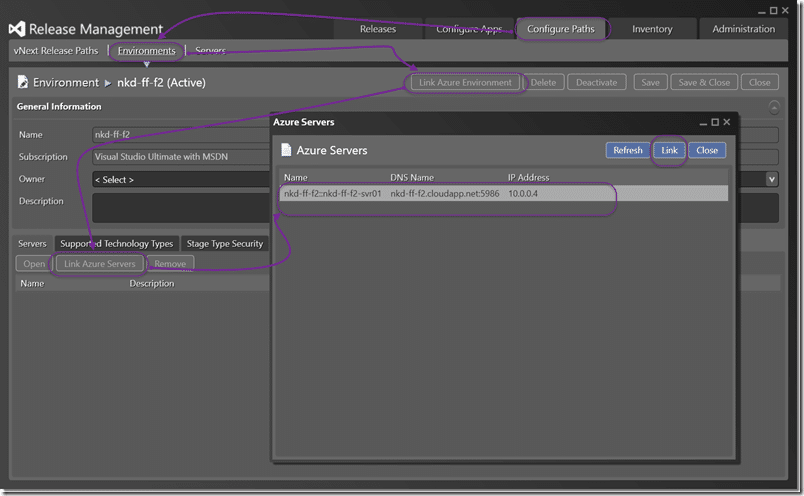Click the Azure Servers page icon
Screen dimensions: 804x496
click(286, 150)
